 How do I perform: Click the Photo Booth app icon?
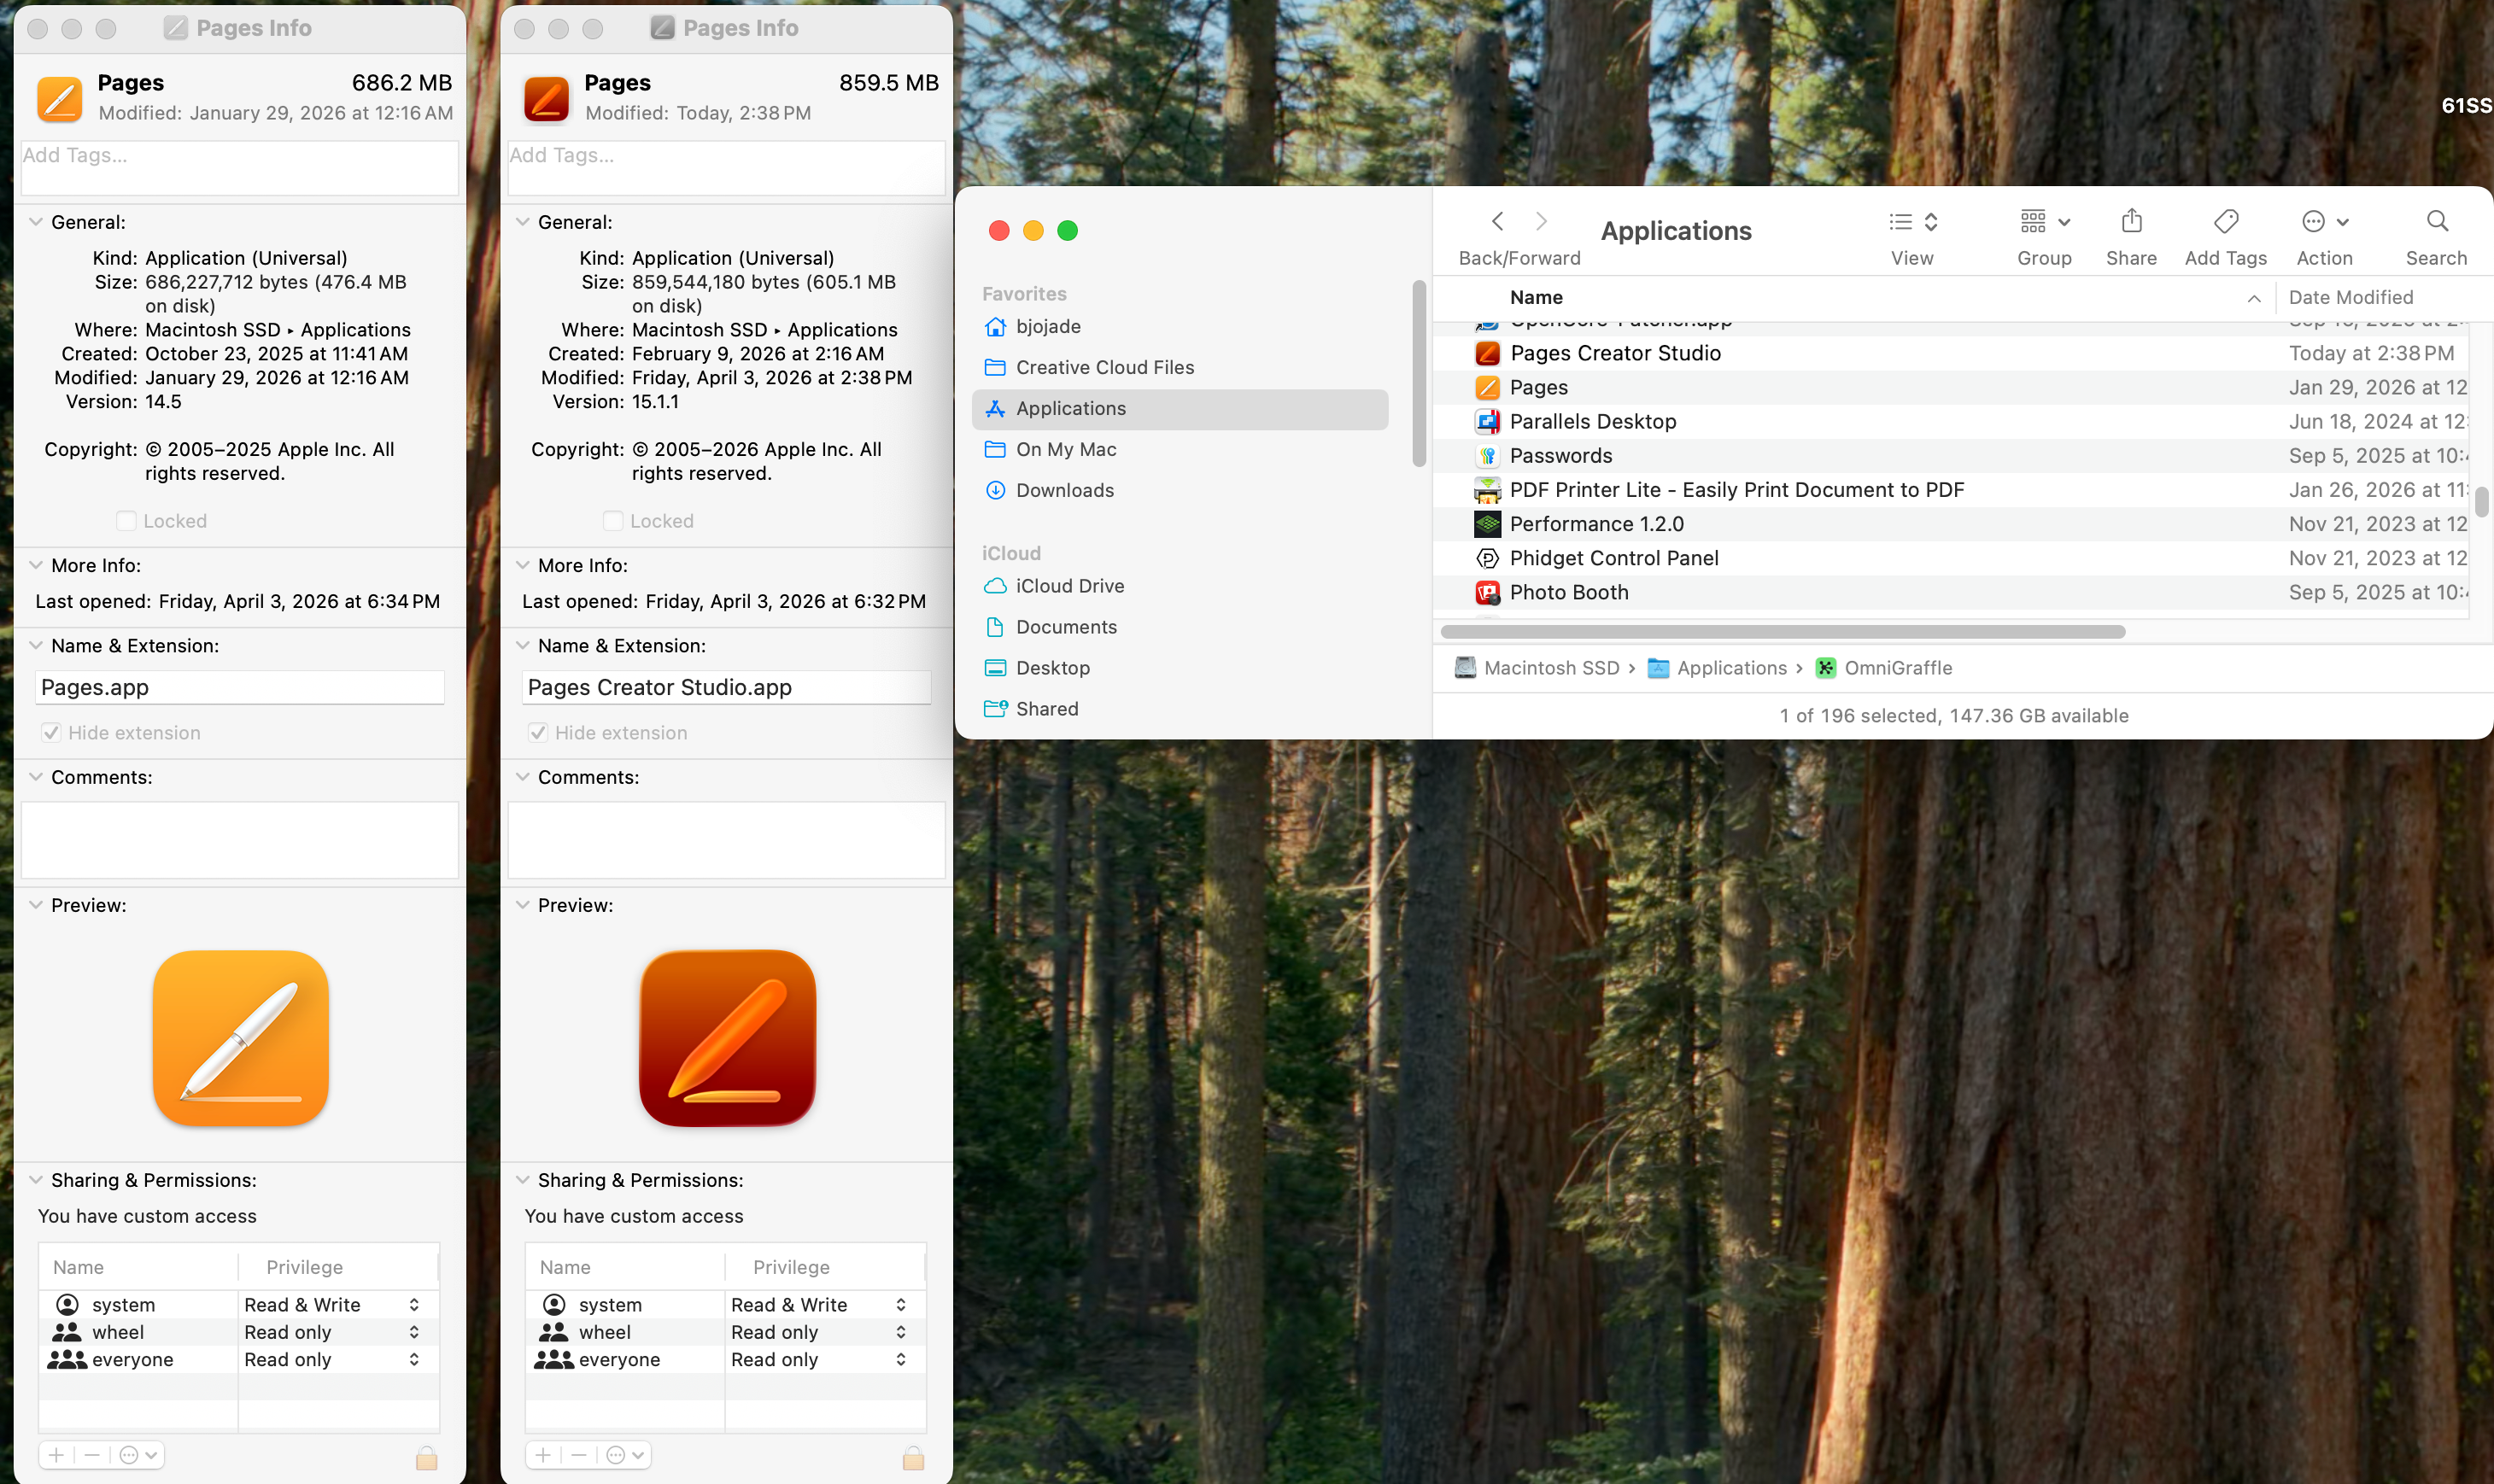[x=1487, y=592]
